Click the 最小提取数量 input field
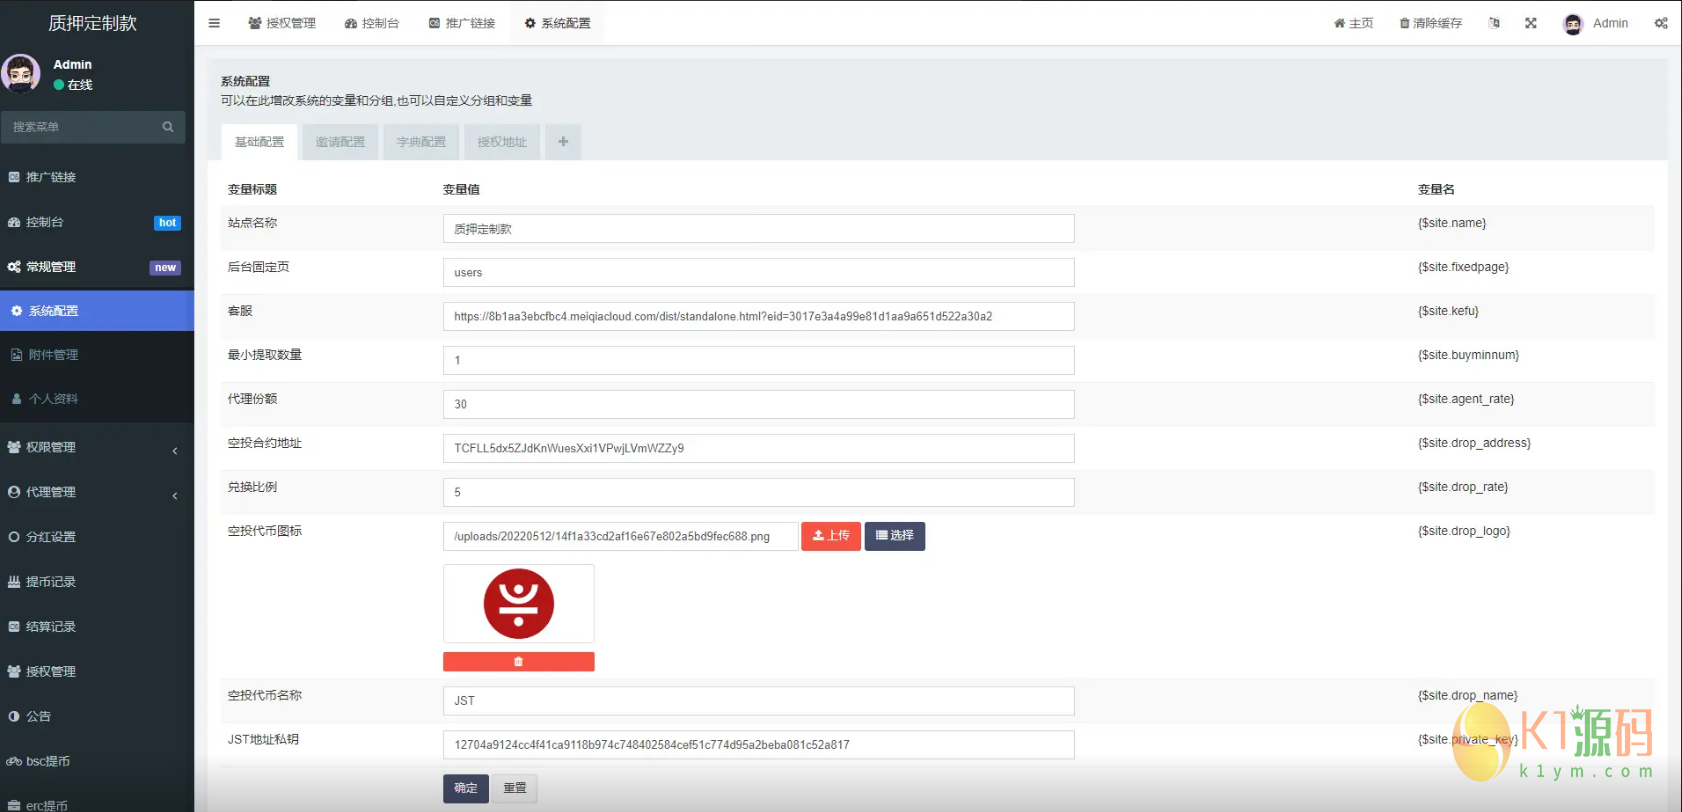1682x812 pixels. (759, 361)
